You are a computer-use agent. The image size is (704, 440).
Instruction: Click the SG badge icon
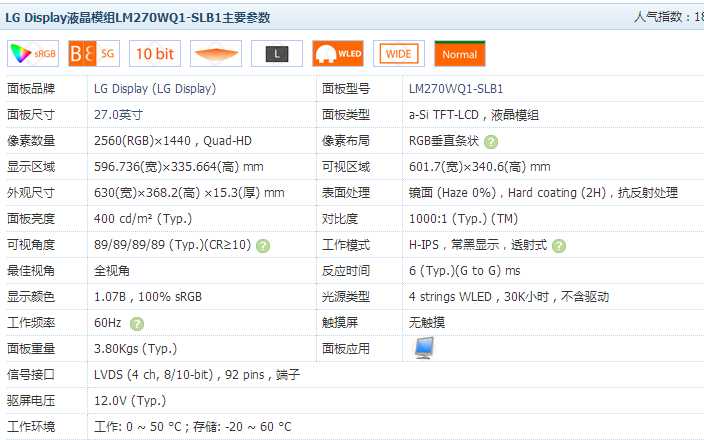[x=94, y=54]
